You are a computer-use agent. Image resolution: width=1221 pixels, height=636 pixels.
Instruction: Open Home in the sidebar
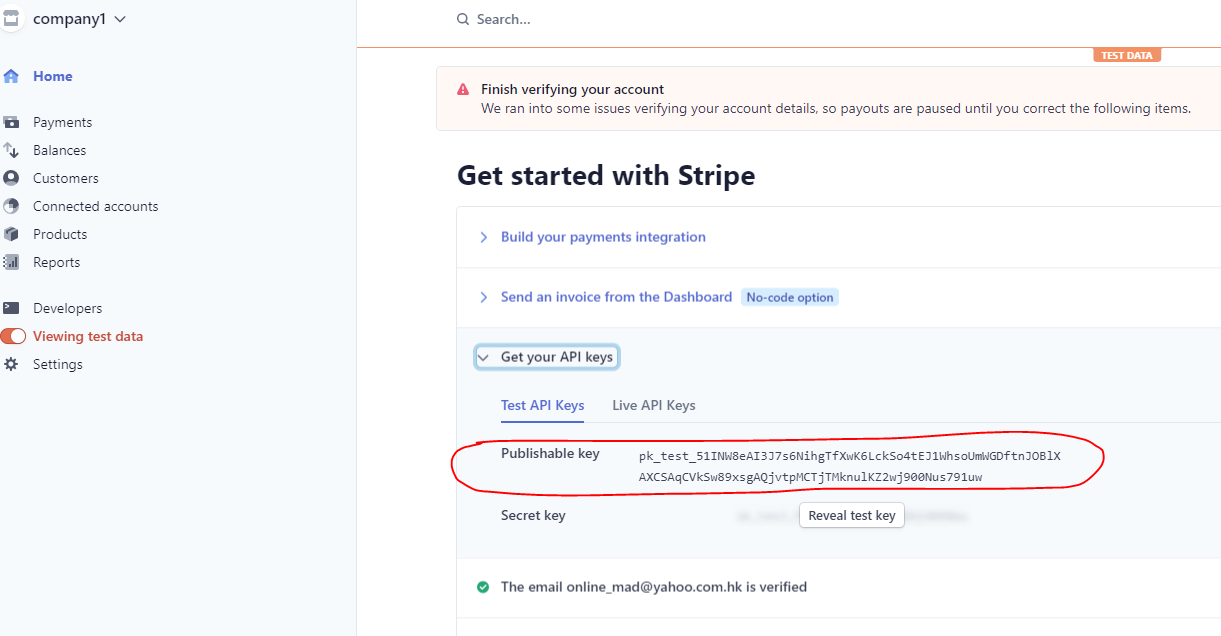pos(53,76)
